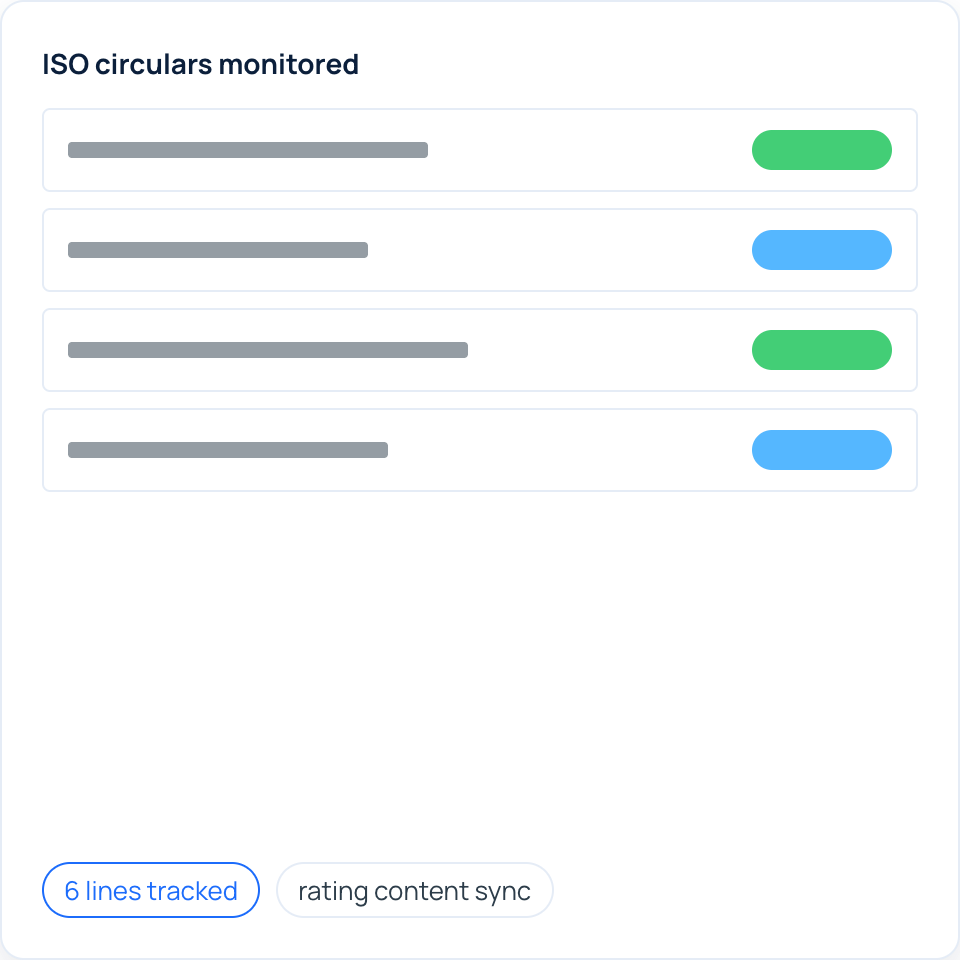Select the gray placeholder bar in fourth row

click(228, 450)
